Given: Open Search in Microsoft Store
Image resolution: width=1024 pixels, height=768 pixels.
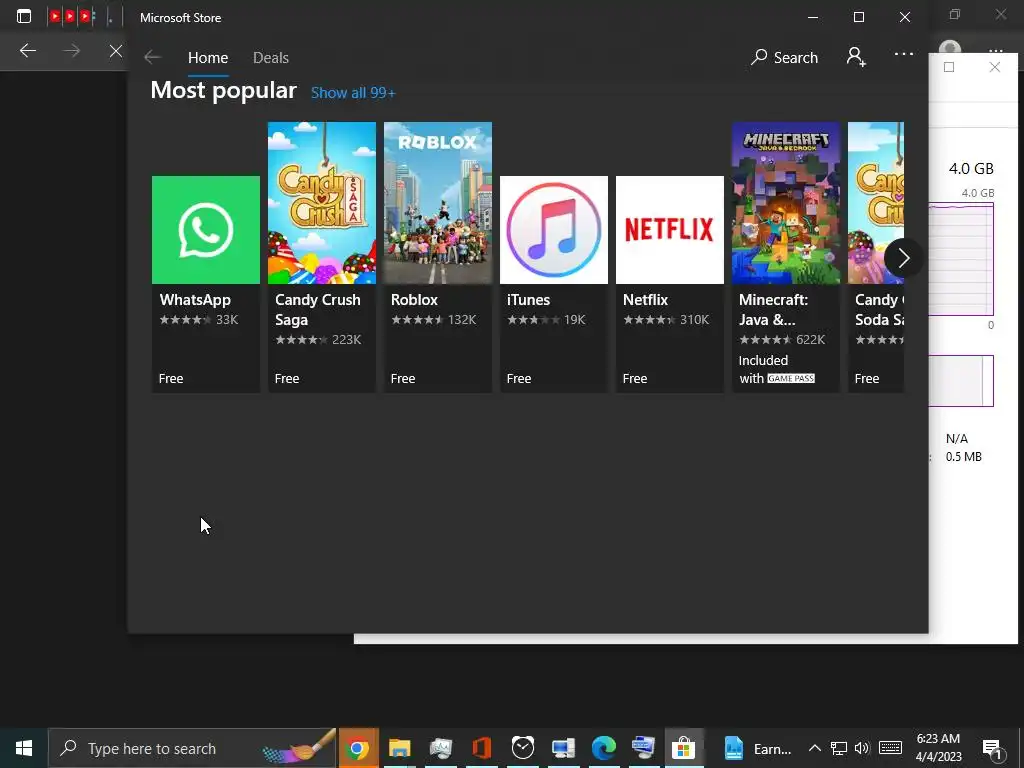Looking at the screenshot, I should tap(784, 57).
